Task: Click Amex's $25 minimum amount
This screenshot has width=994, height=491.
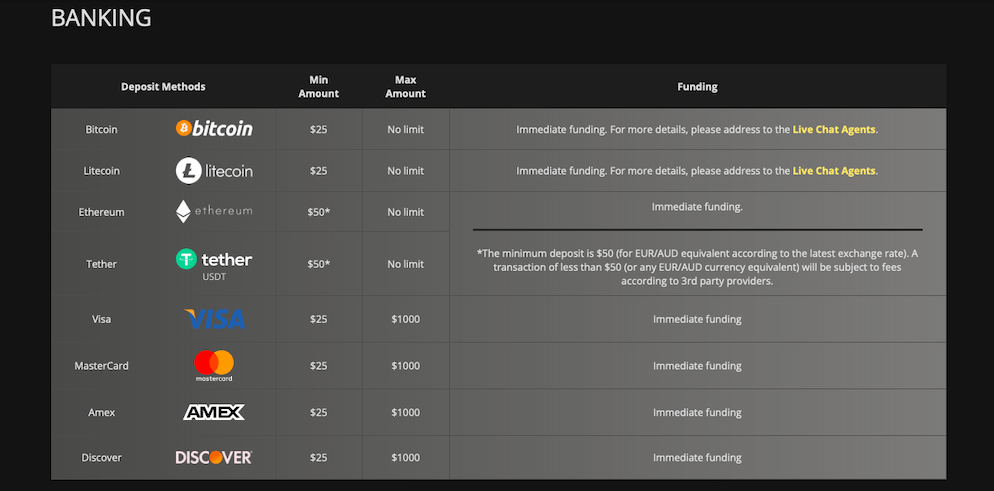Action: 319,412
